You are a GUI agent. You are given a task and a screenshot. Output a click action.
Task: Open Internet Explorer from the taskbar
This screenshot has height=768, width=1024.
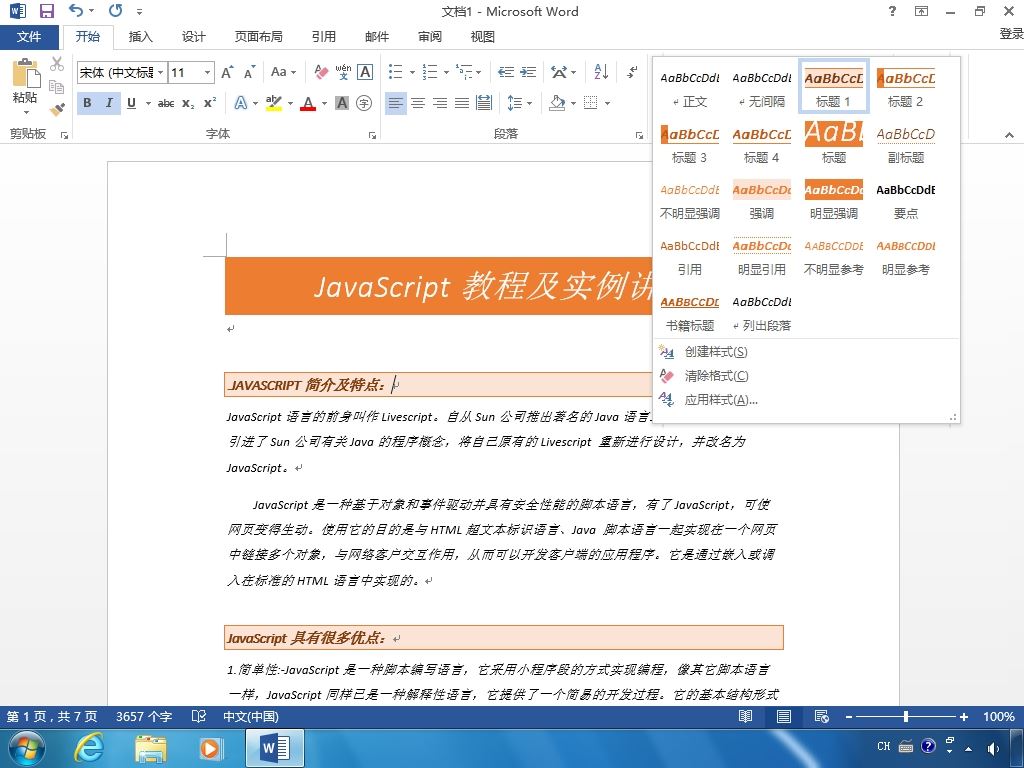(89, 748)
